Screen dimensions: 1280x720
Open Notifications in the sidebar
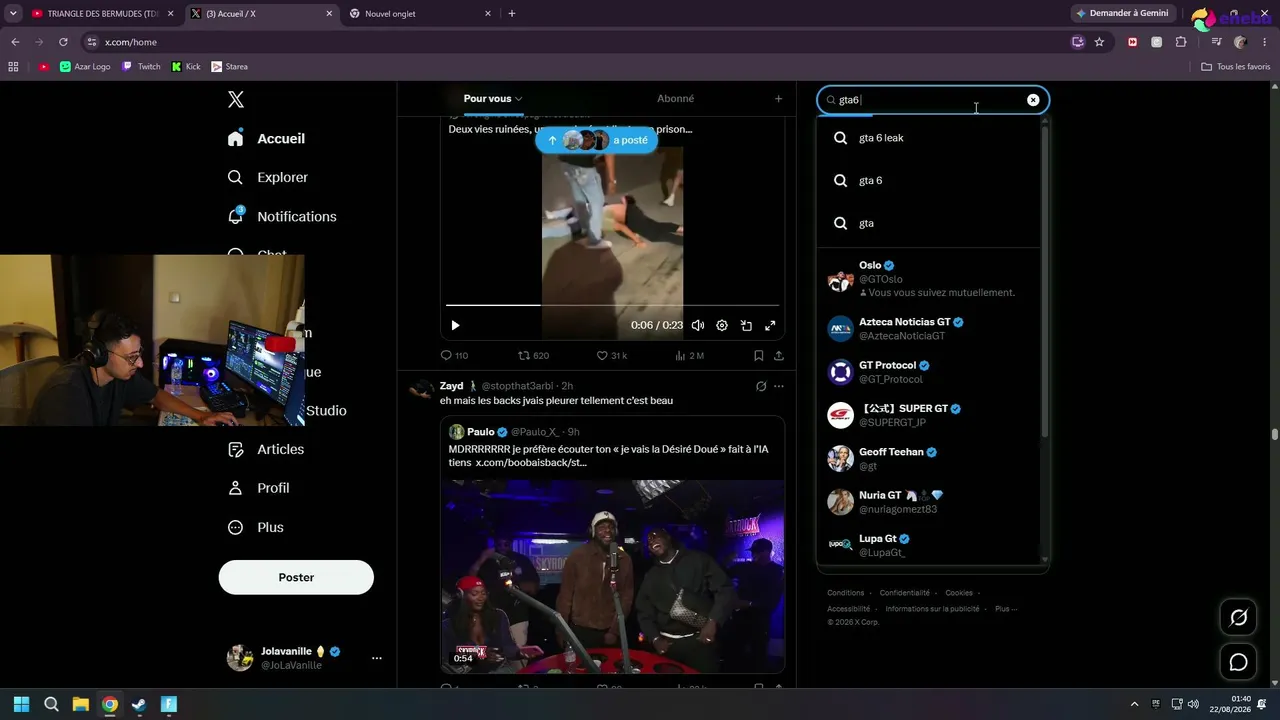281,216
